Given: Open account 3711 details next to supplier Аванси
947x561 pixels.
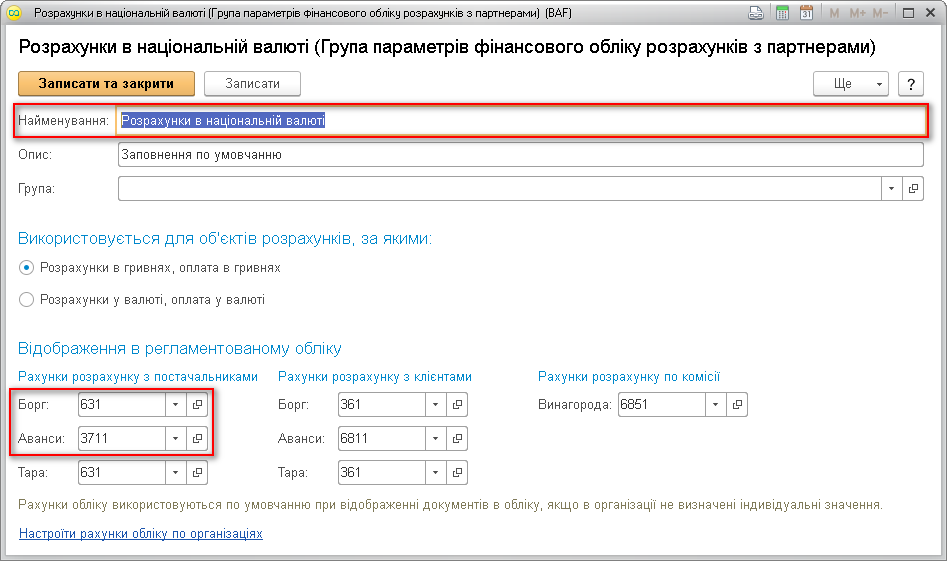Looking at the screenshot, I should coord(197,439).
